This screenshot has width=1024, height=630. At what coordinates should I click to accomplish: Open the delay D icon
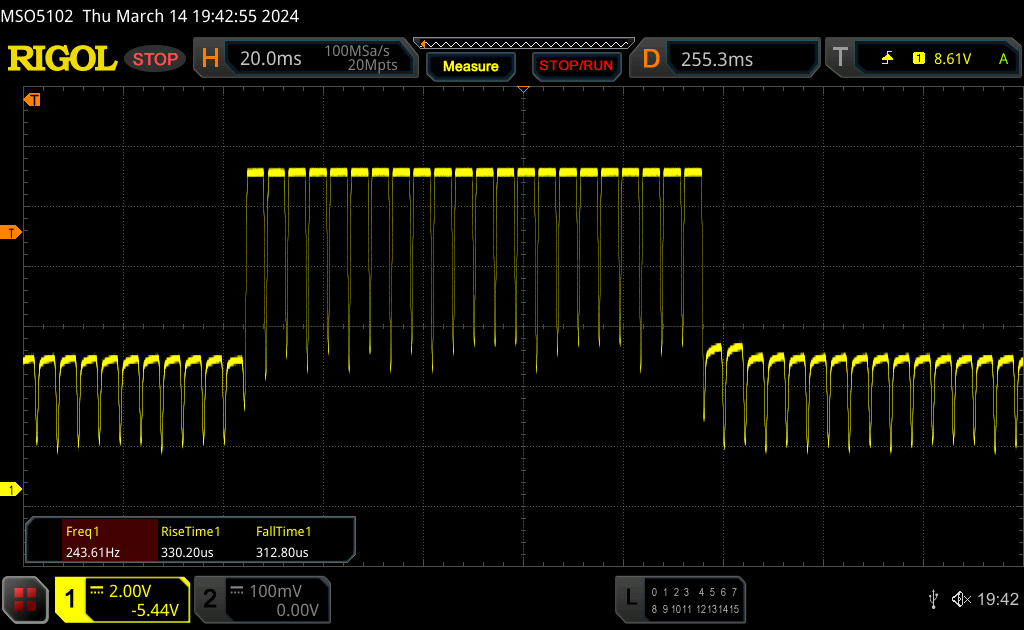coord(651,59)
